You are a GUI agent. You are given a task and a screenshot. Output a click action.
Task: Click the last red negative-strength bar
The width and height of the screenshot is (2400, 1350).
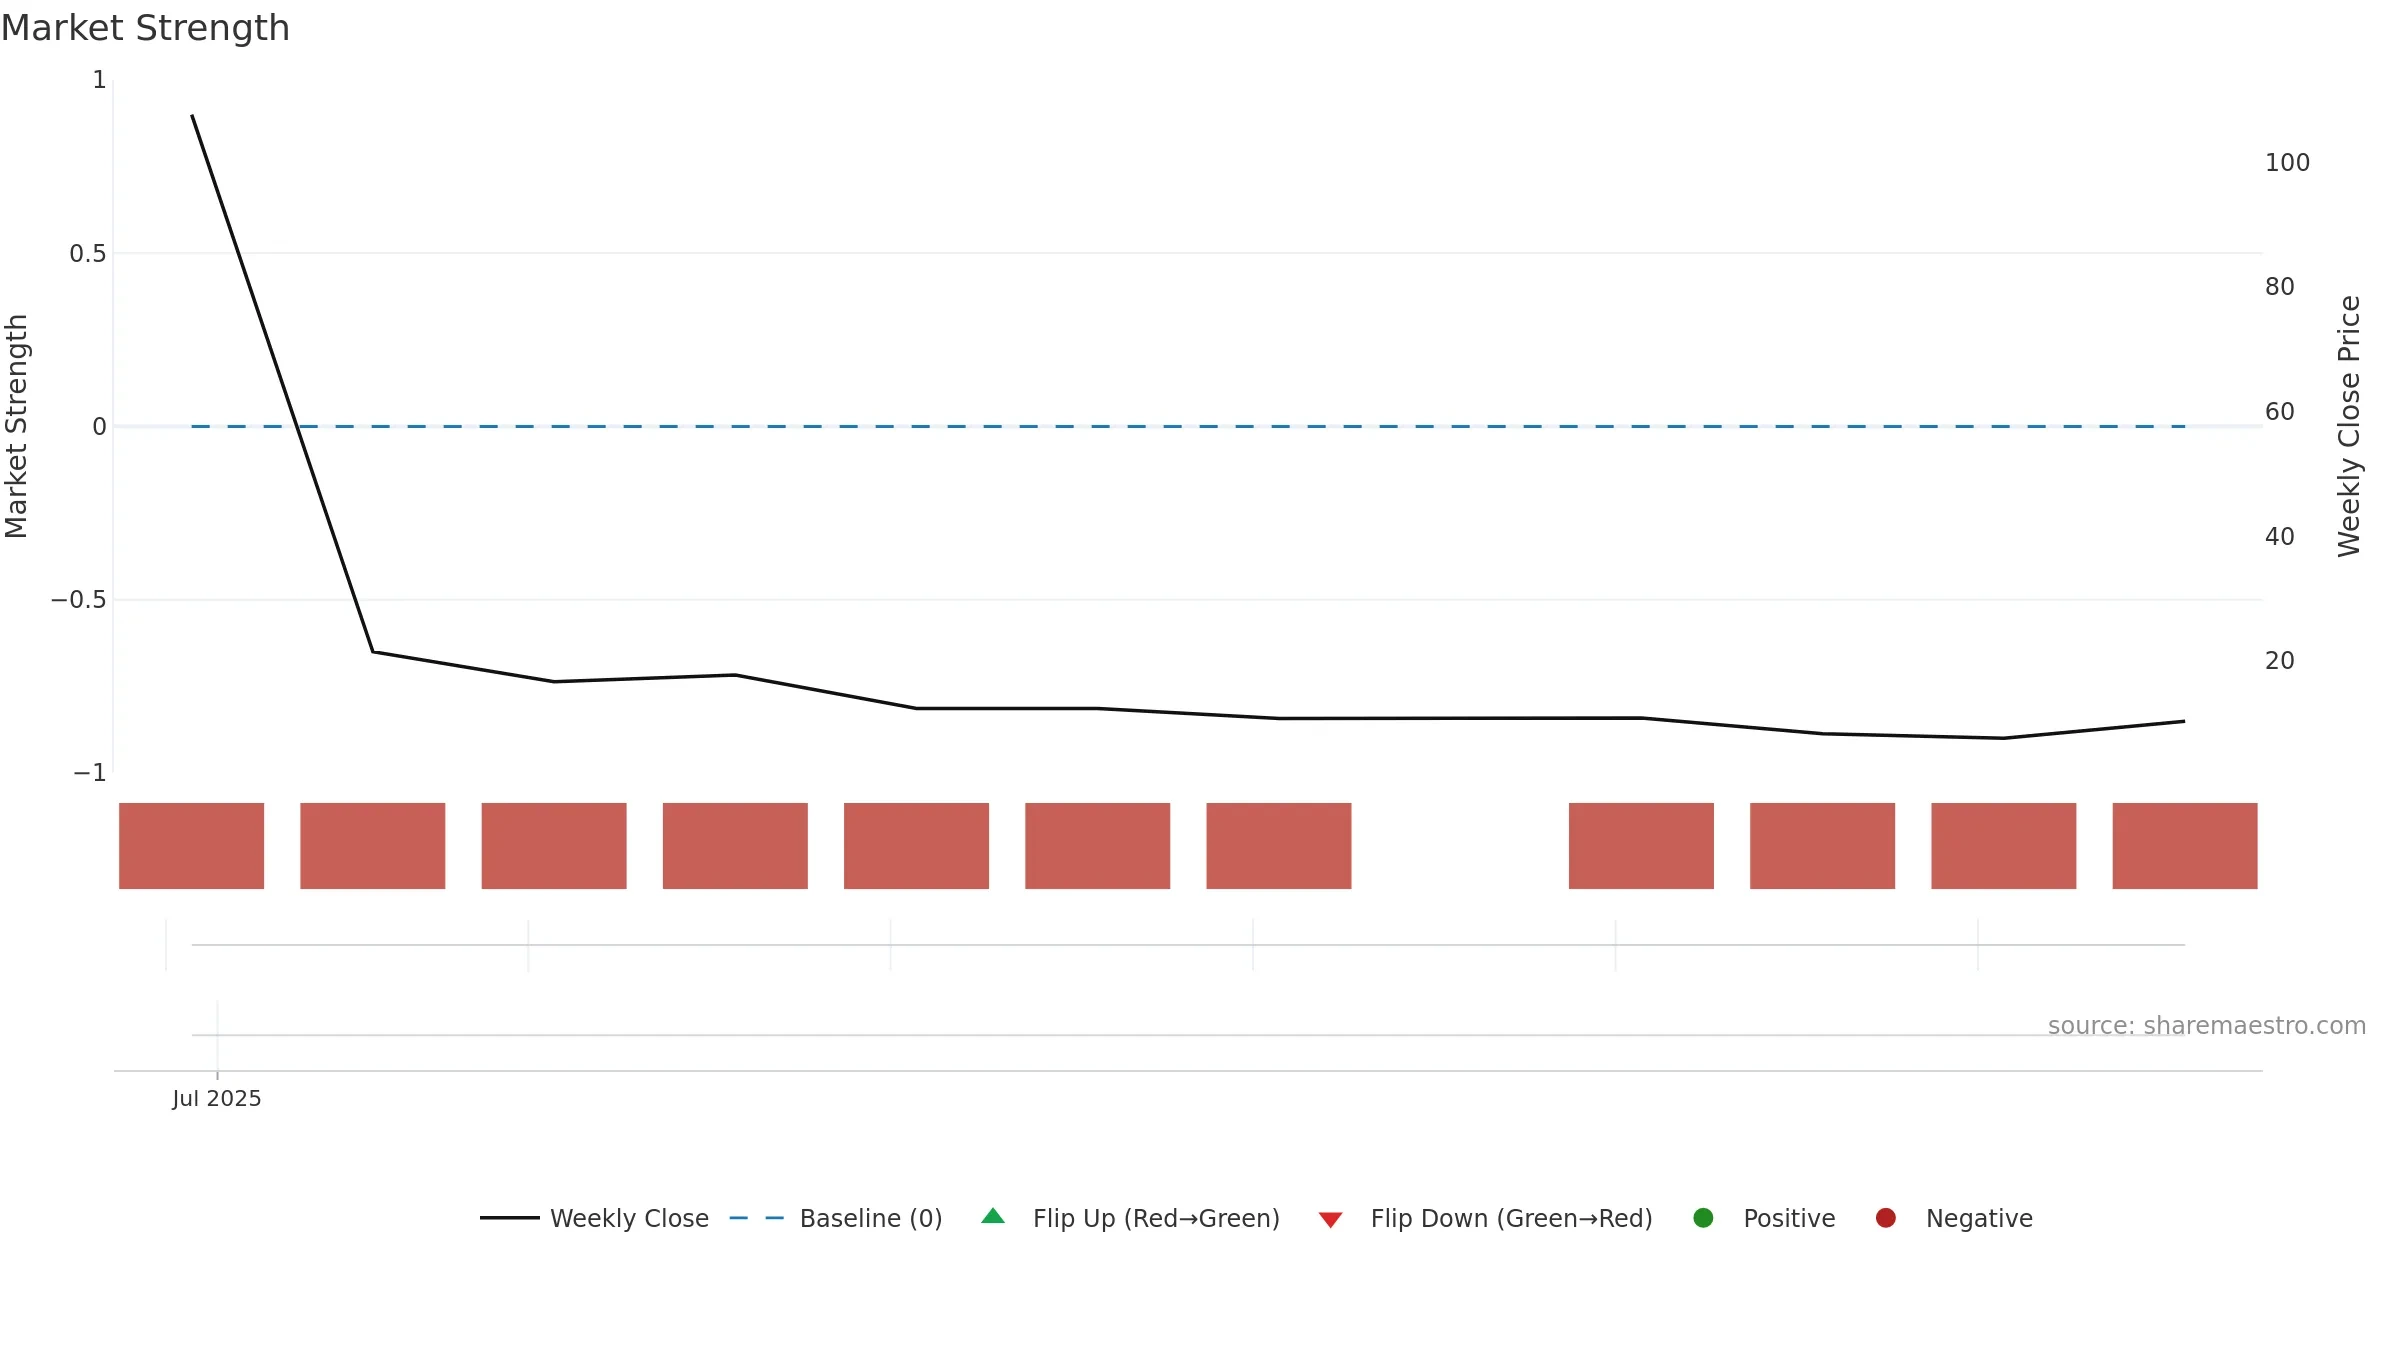pos(2185,846)
